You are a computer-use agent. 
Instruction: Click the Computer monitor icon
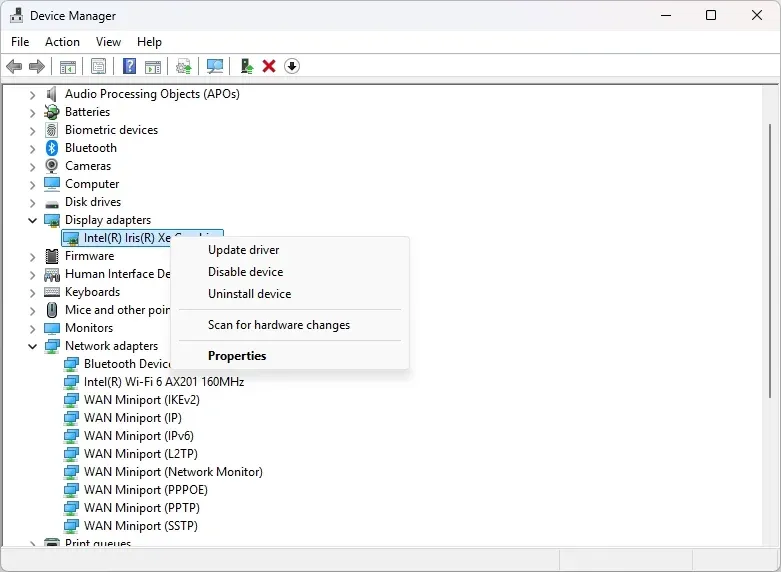click(52, 184)
